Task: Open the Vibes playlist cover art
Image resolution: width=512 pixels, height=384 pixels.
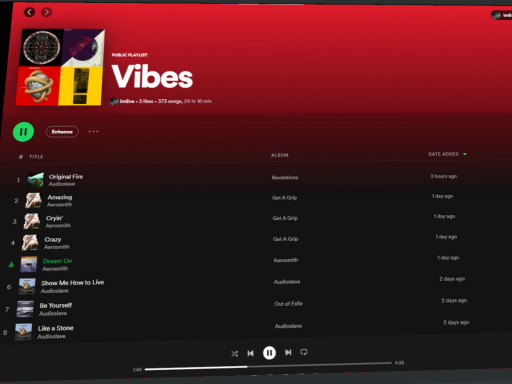Action: point(60,67)
